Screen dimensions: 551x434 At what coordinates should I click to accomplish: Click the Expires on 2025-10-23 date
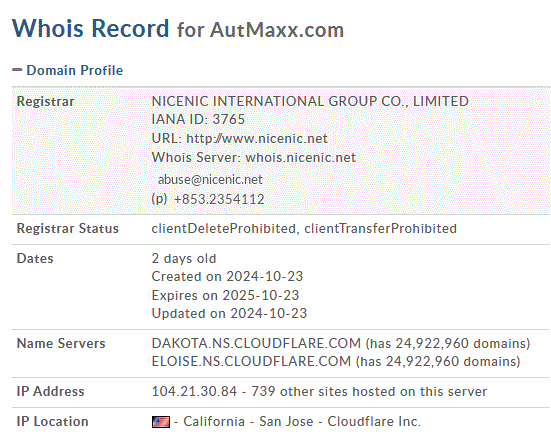[x=225, y=295]
